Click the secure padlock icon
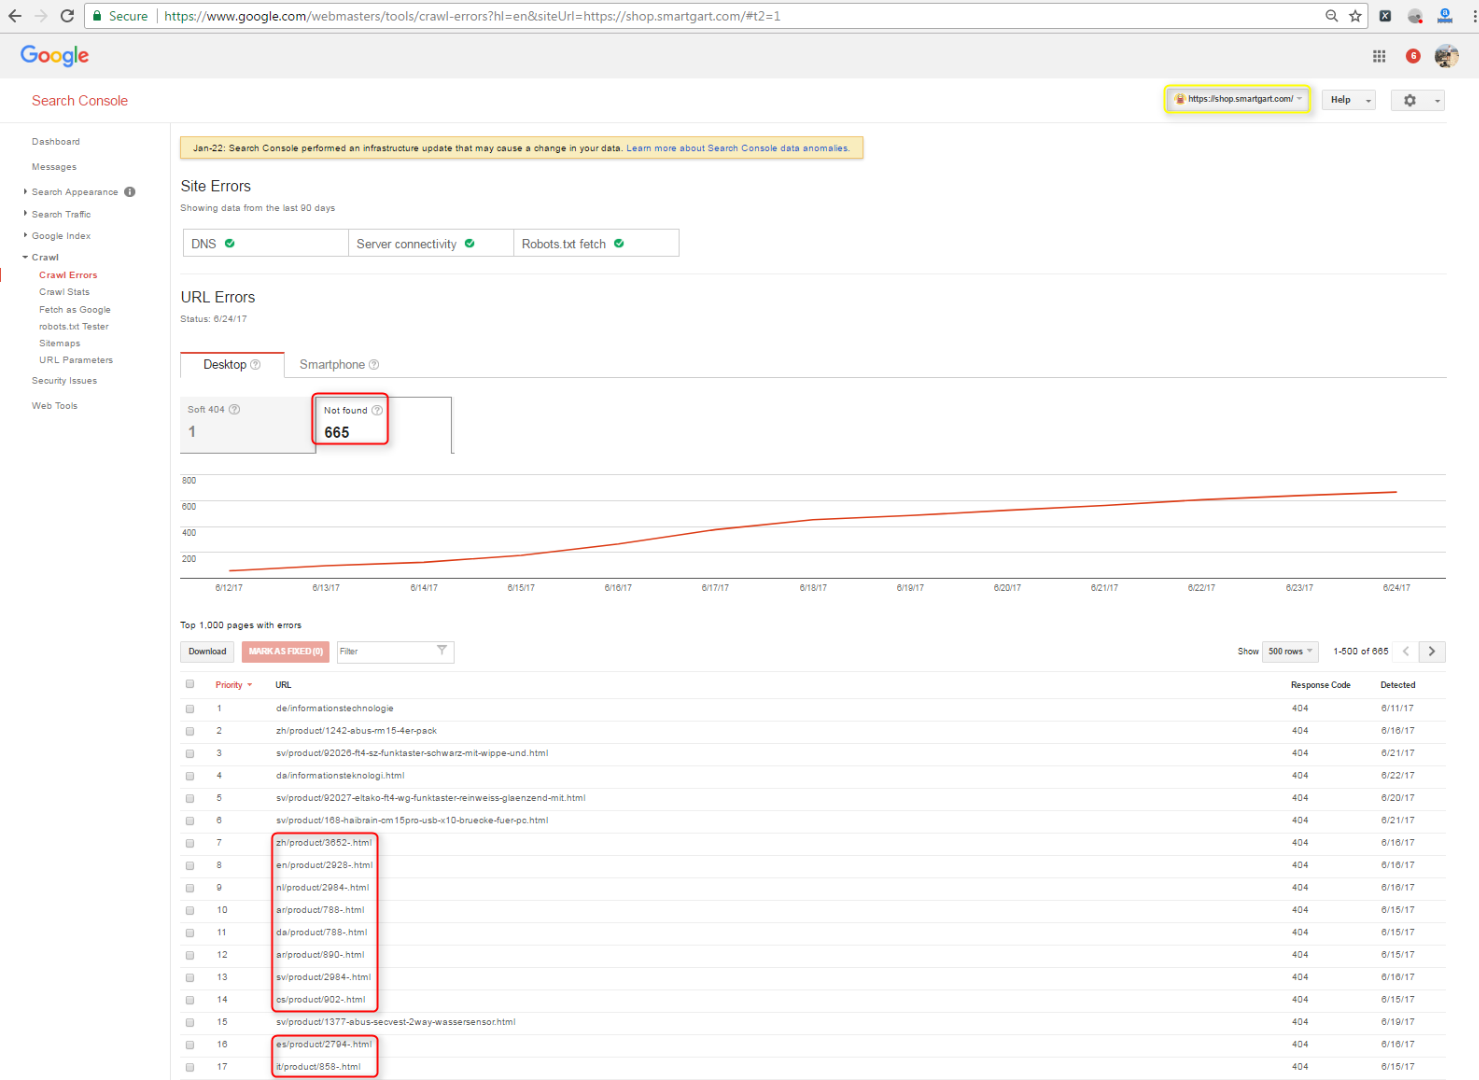Viewport: 1479px width, 1080px height. [97, 16]
